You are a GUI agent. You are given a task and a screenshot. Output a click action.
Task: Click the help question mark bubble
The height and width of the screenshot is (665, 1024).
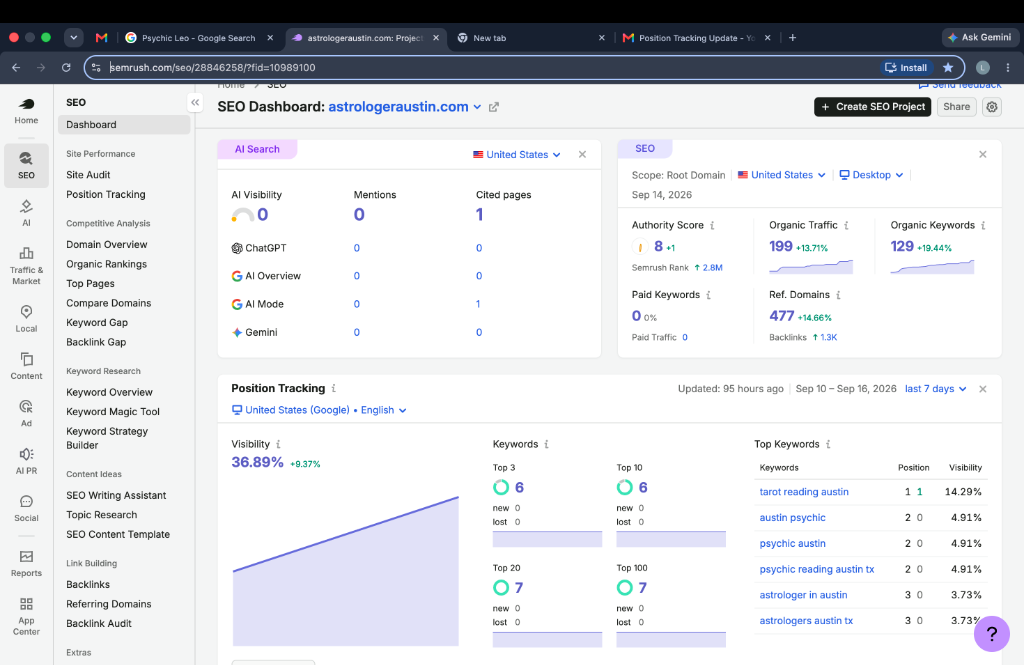pyautogui.click(x=991, y=634)
